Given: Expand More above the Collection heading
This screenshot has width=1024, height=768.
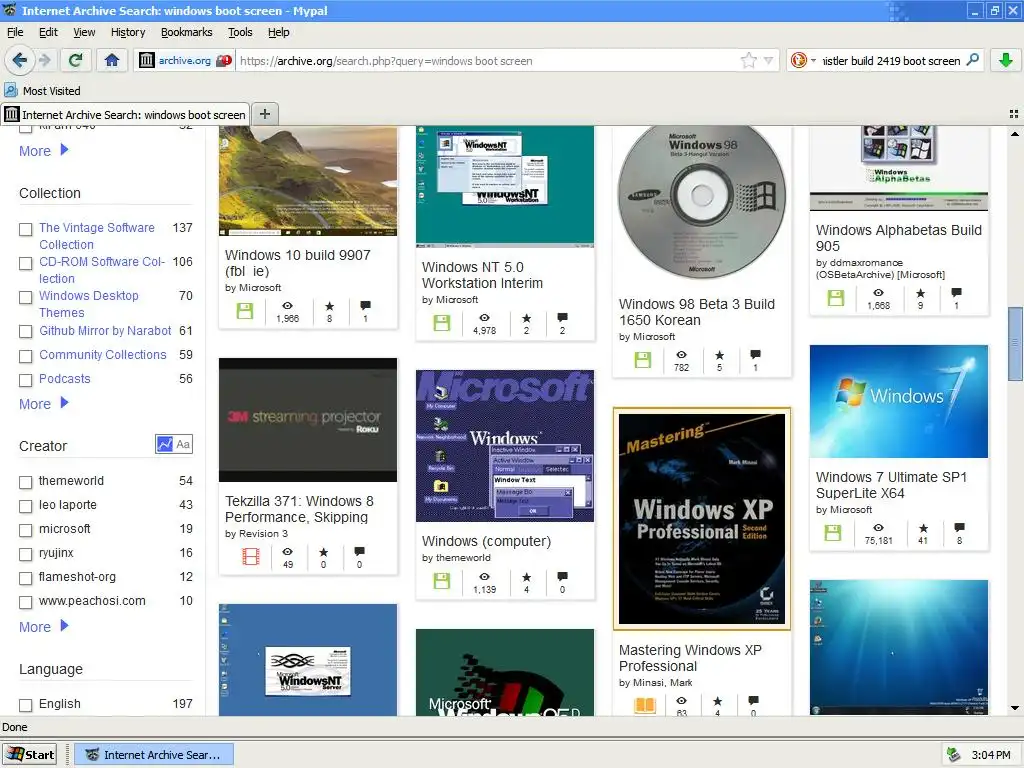Looking at the screenshot, I should coord(44,151).
